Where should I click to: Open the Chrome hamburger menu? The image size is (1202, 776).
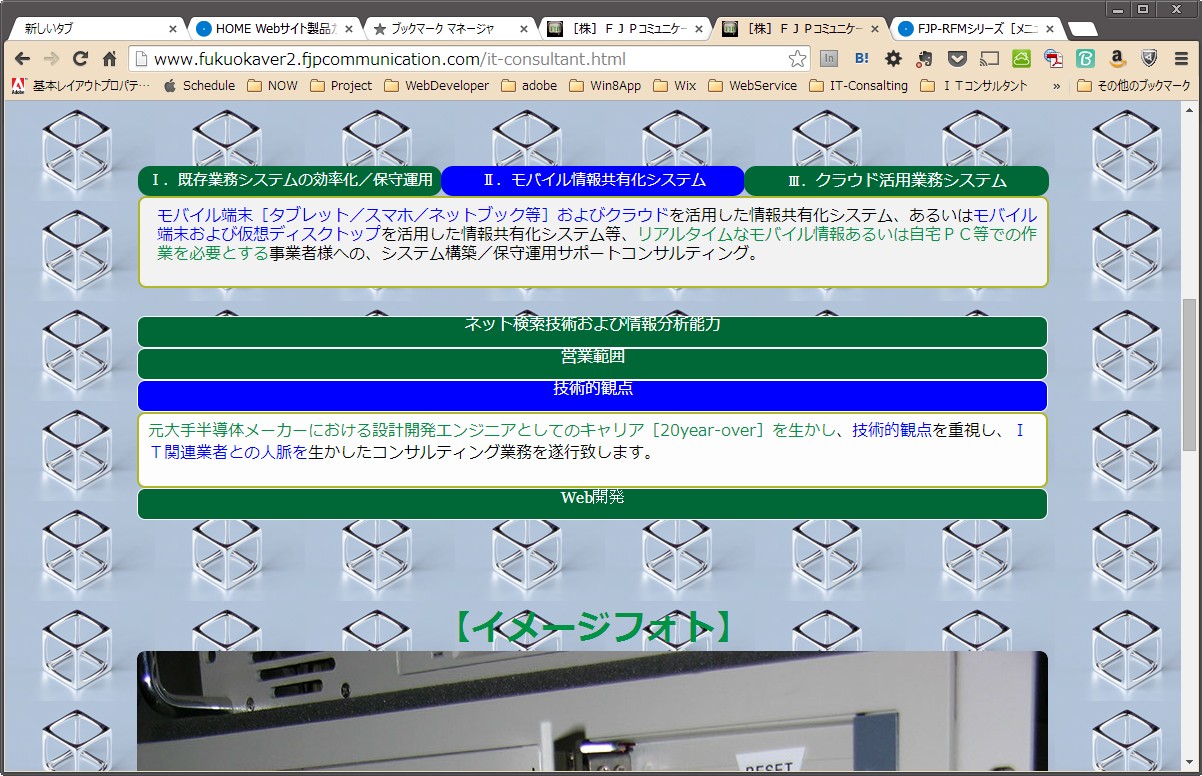tap(1181, 59)
